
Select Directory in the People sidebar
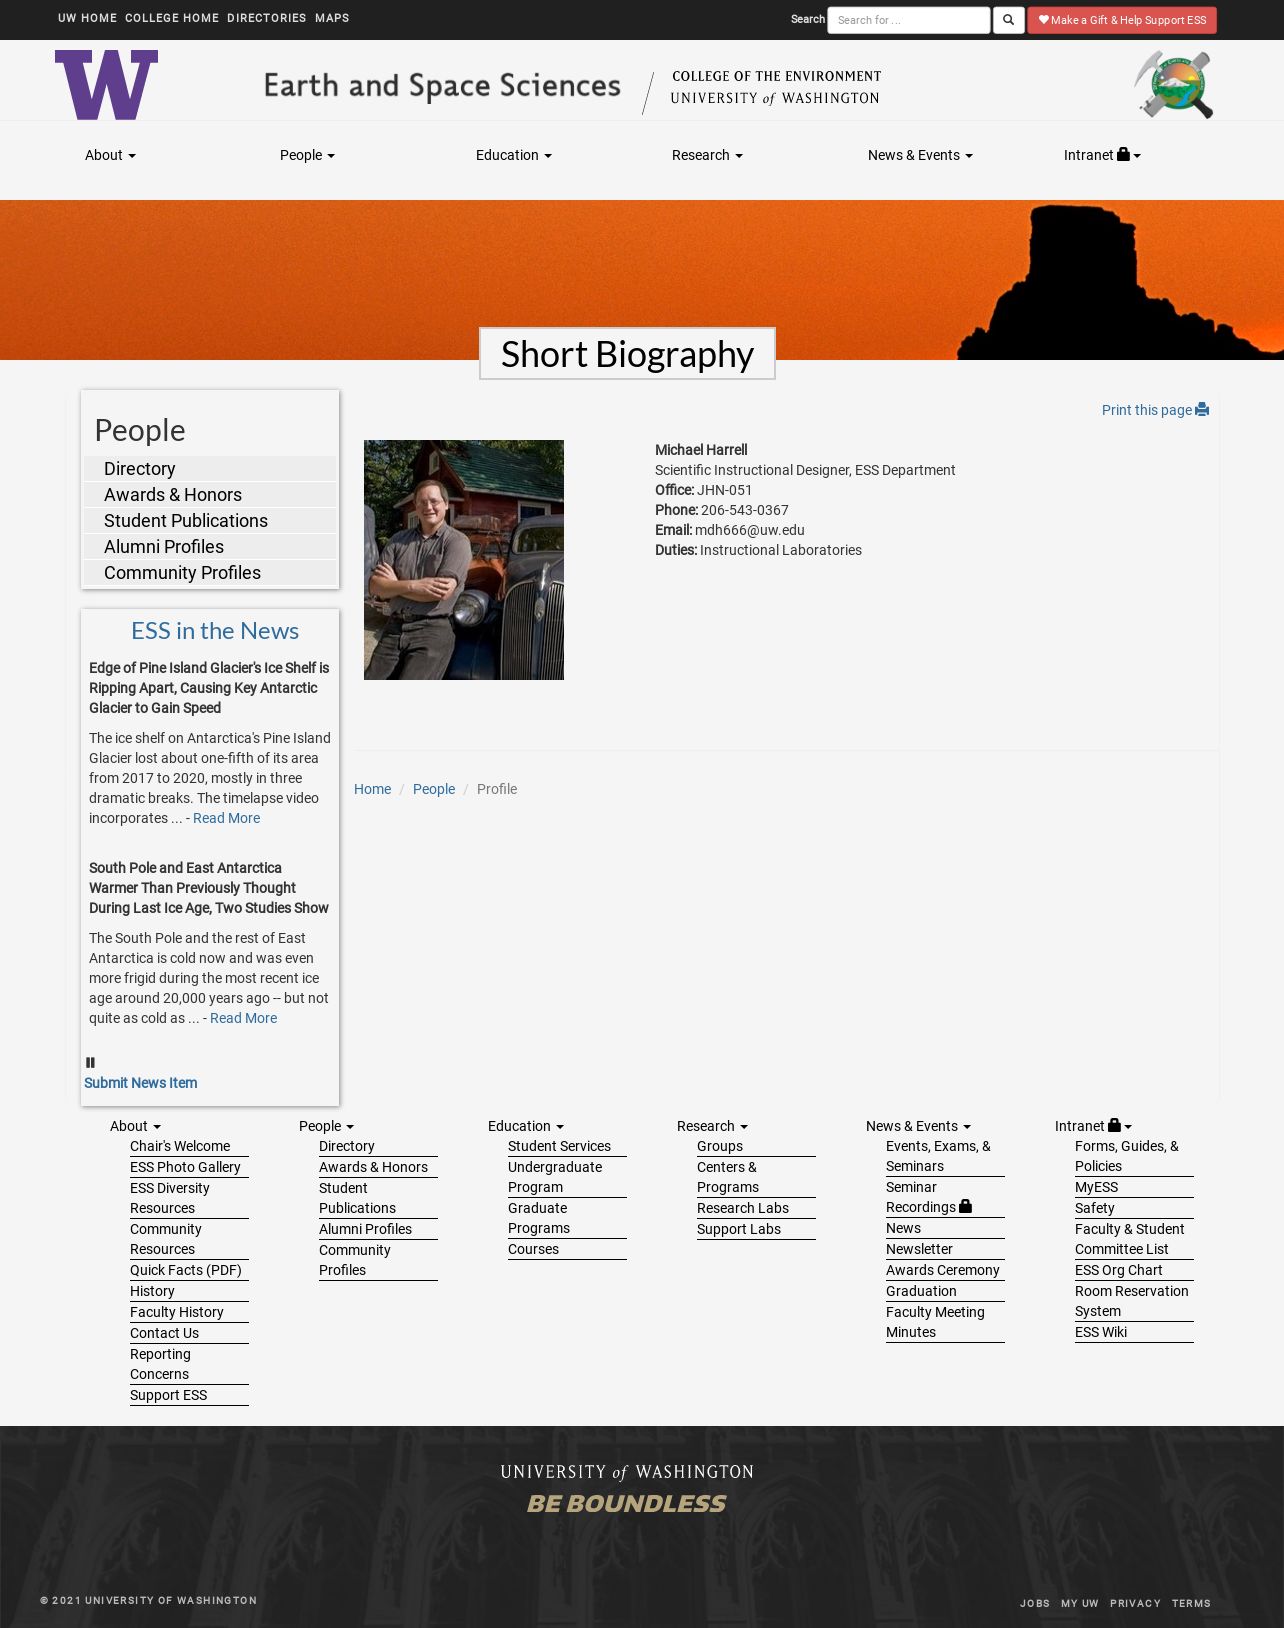pos(210,469)
